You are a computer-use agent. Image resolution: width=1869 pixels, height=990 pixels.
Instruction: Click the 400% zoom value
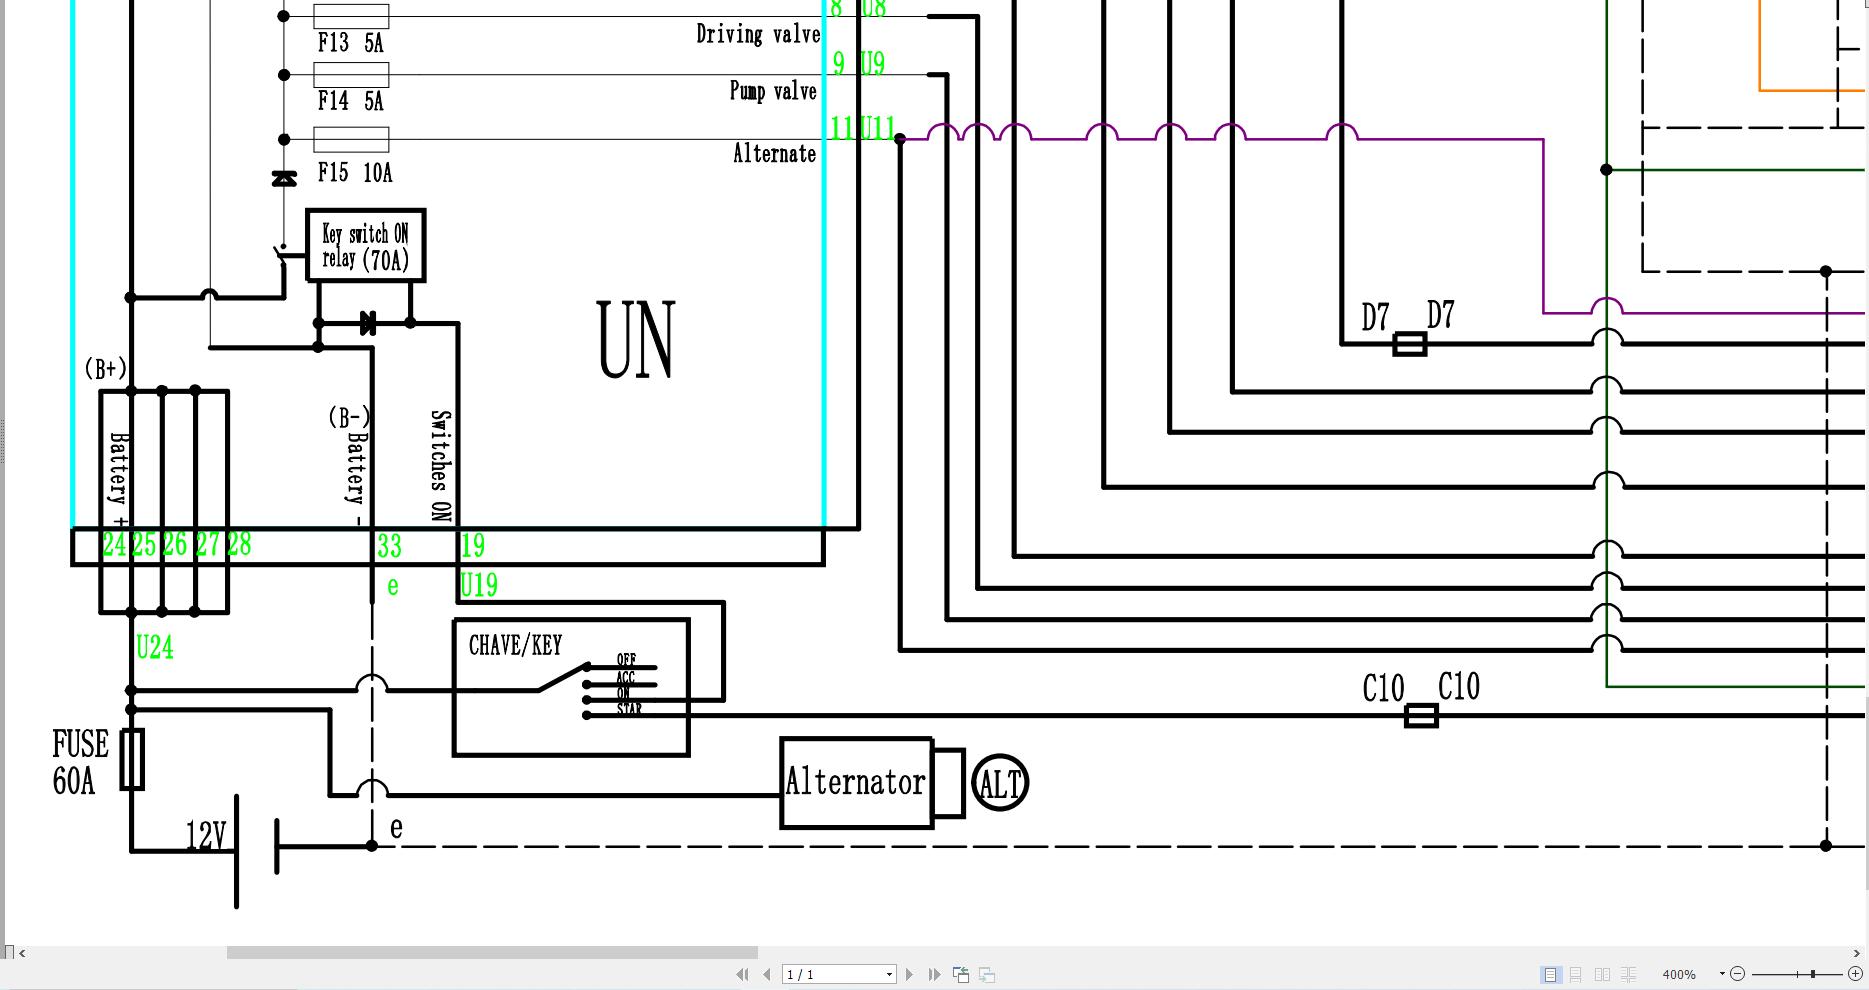tap(1679, 975)
